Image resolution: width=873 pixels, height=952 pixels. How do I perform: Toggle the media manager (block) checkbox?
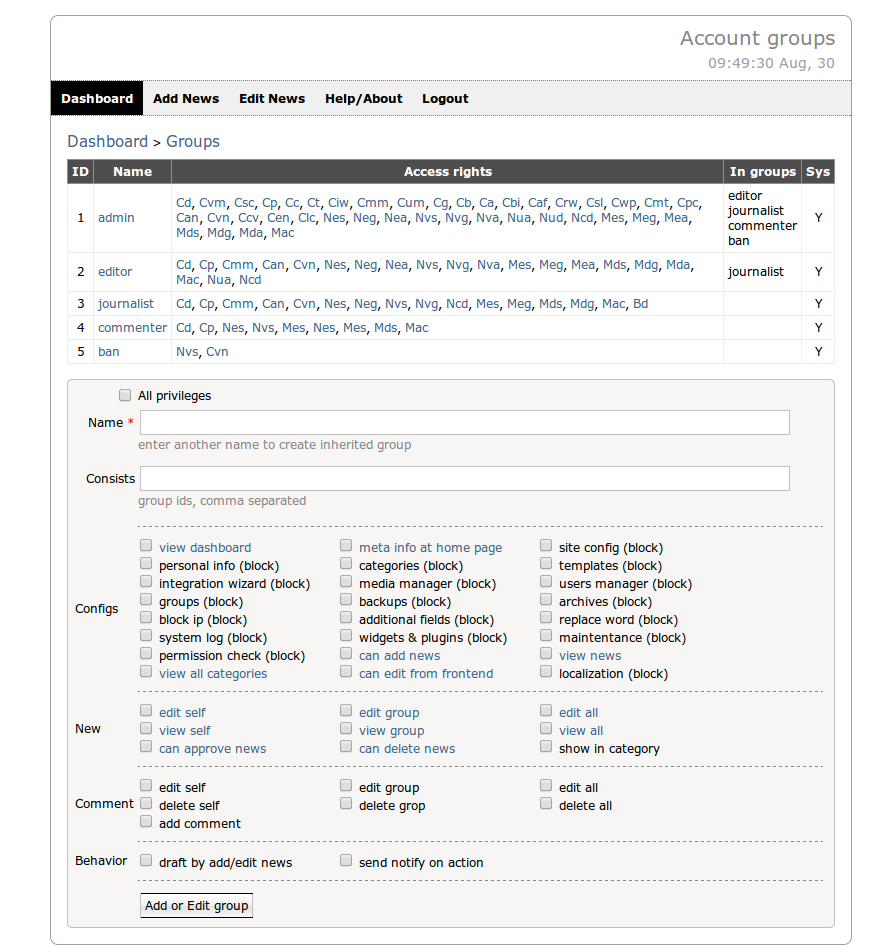tap(346, 582)
